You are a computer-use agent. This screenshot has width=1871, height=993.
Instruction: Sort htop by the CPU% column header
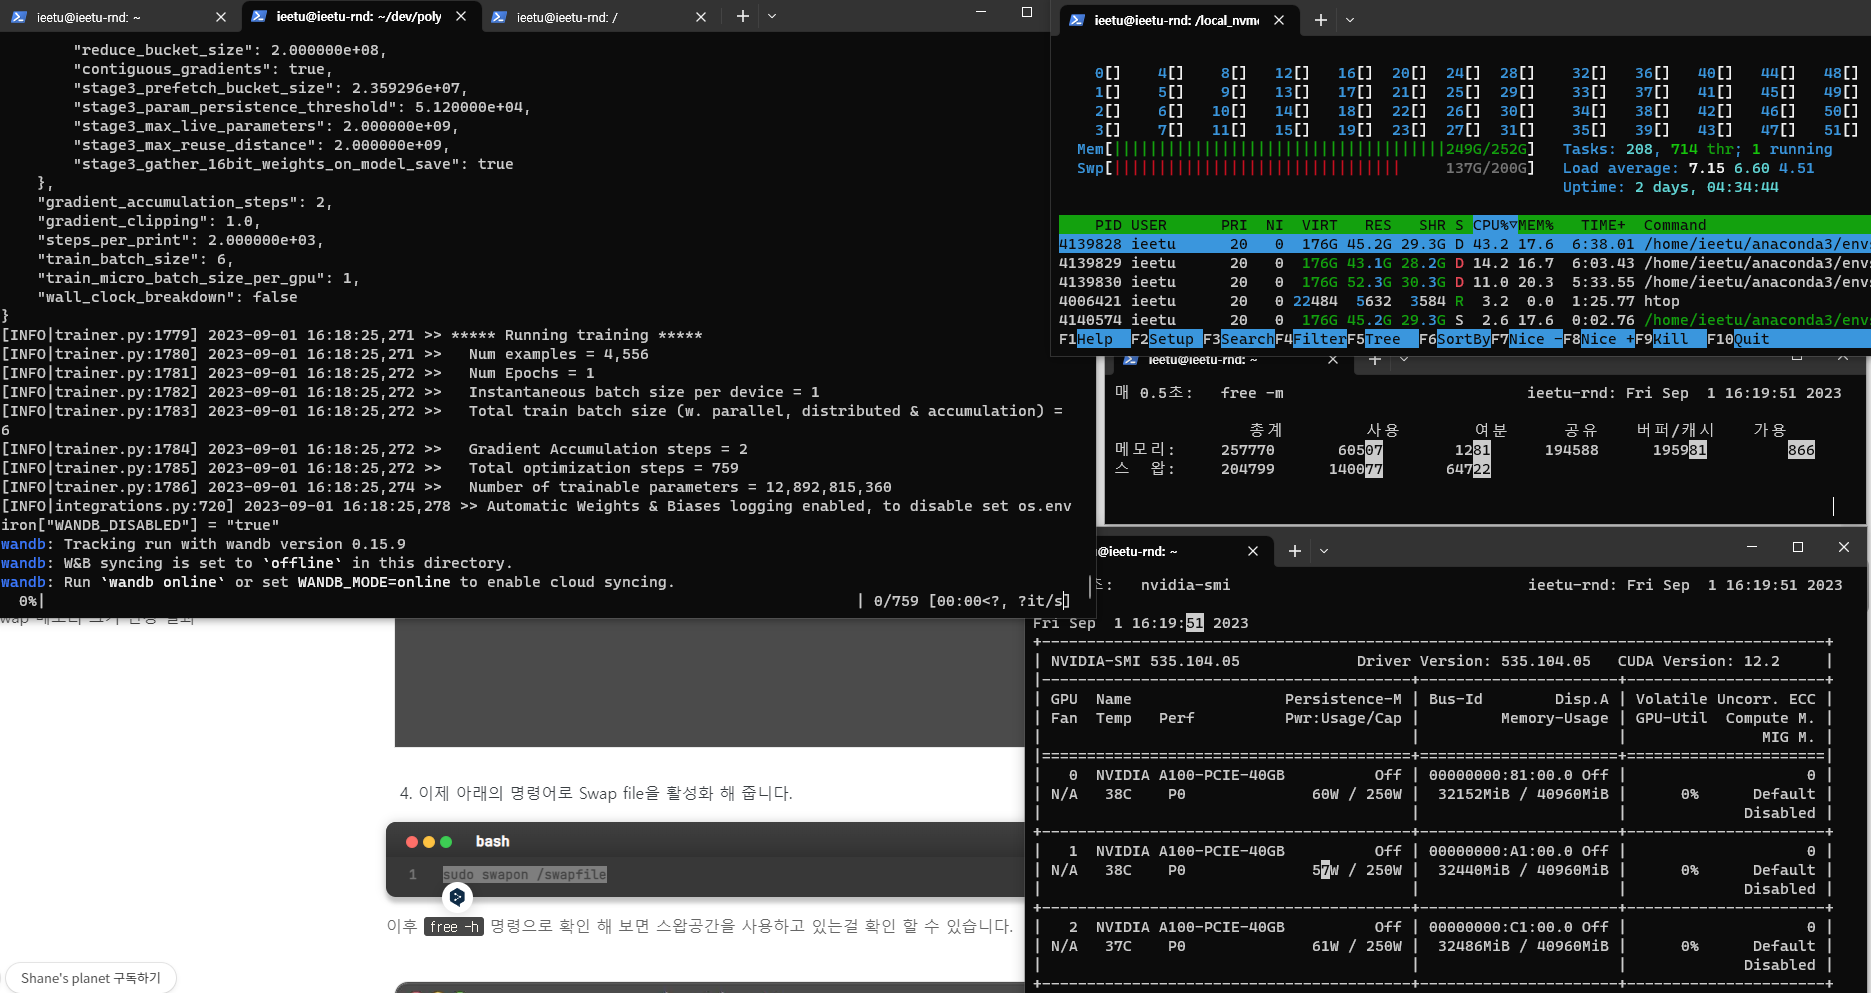pyautogui.click(x=1494, y=225)
